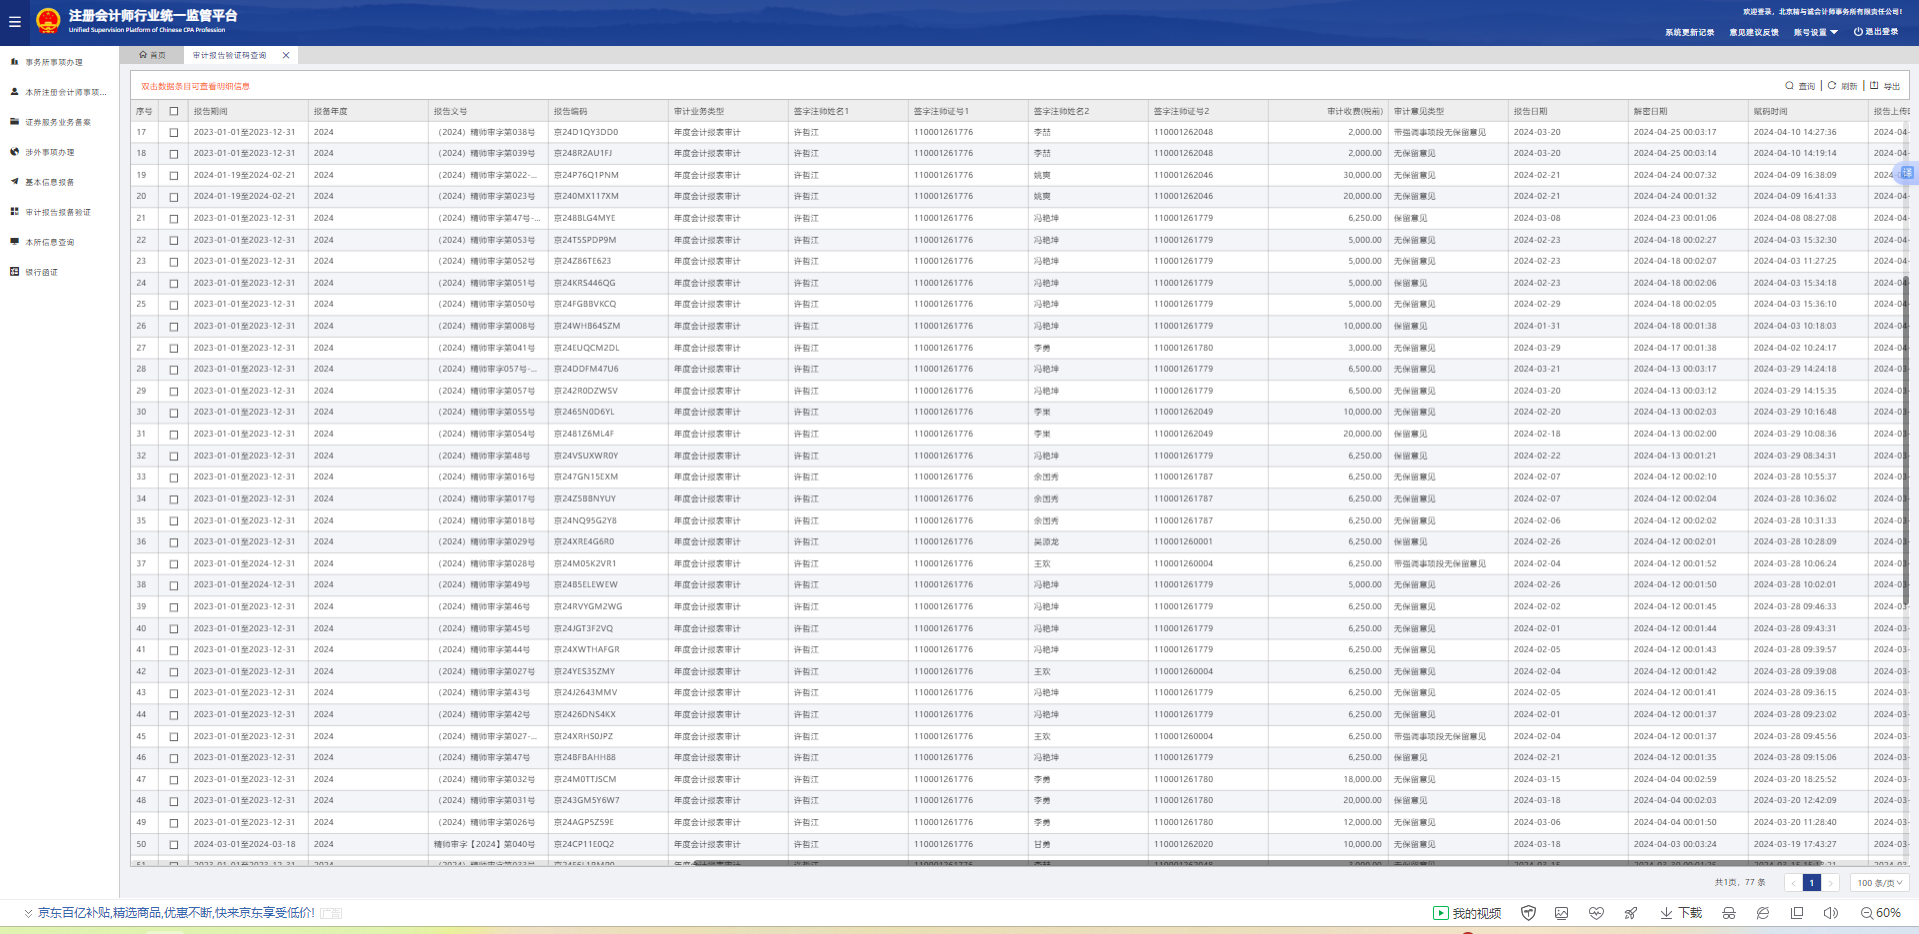
Task: Click the 系统更新记录 link
Action: (x=1689, y=32)
